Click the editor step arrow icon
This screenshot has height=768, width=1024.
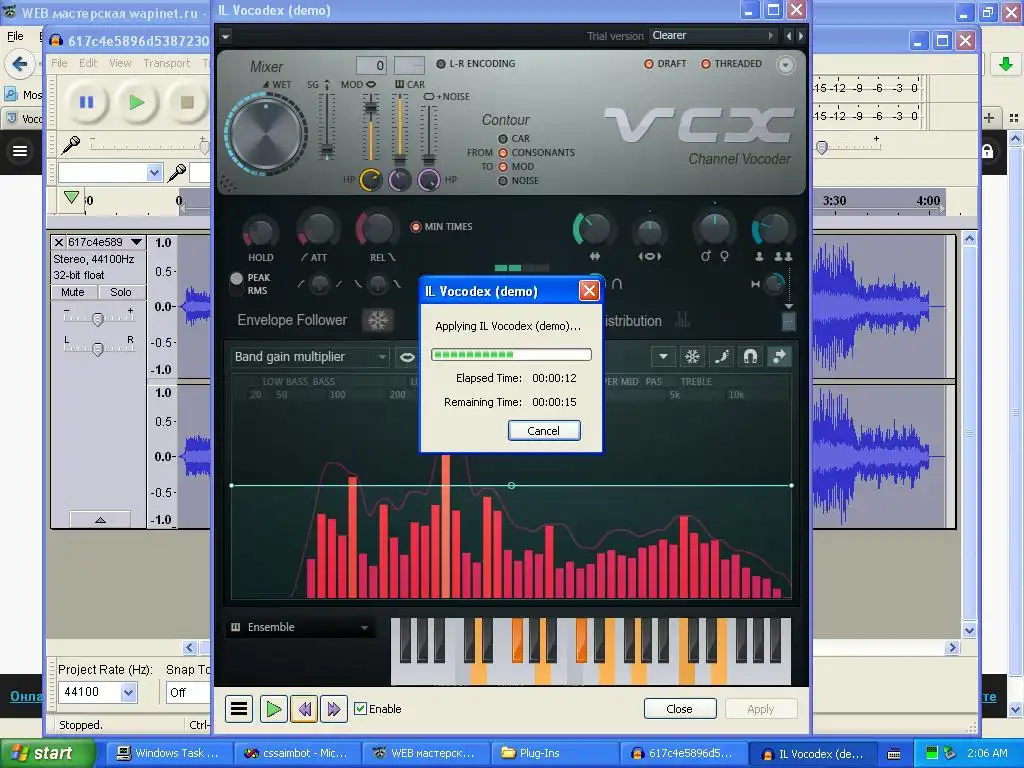[x=779, y=357]
